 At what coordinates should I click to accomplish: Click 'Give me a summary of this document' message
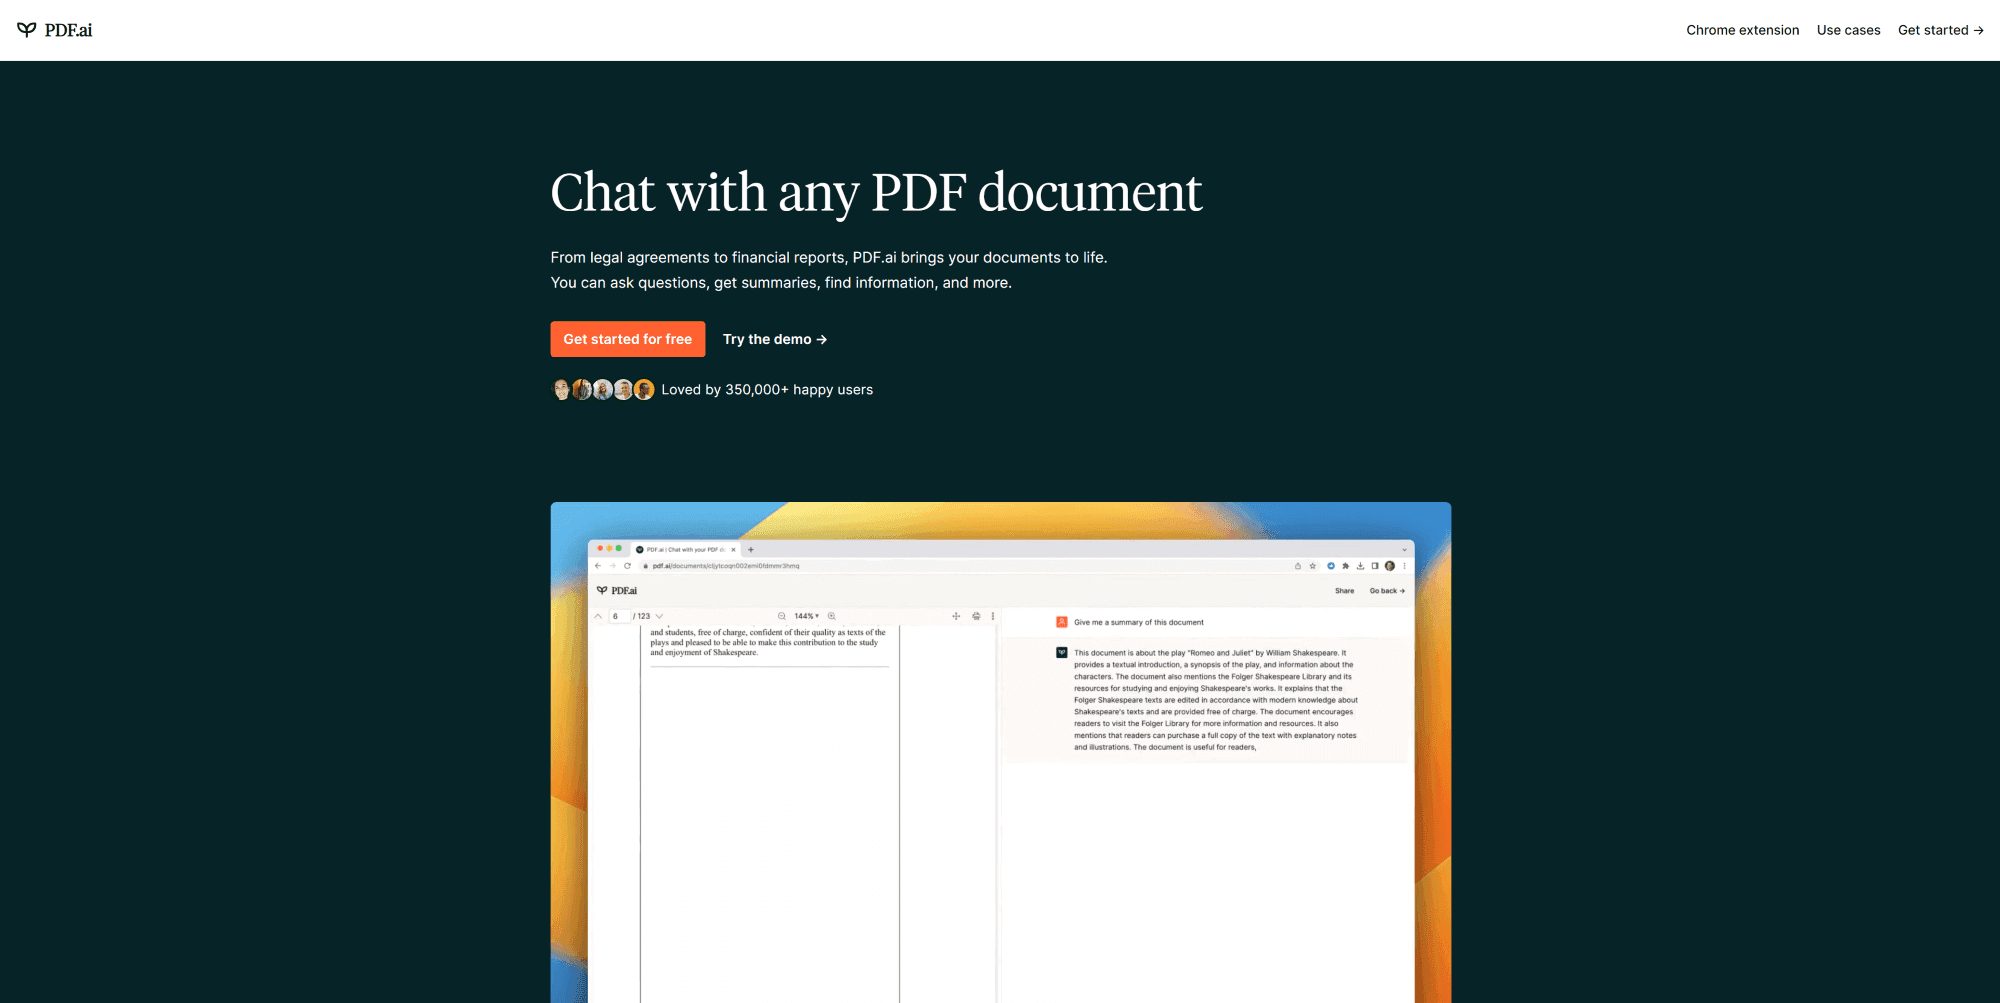pos(1139,623)
